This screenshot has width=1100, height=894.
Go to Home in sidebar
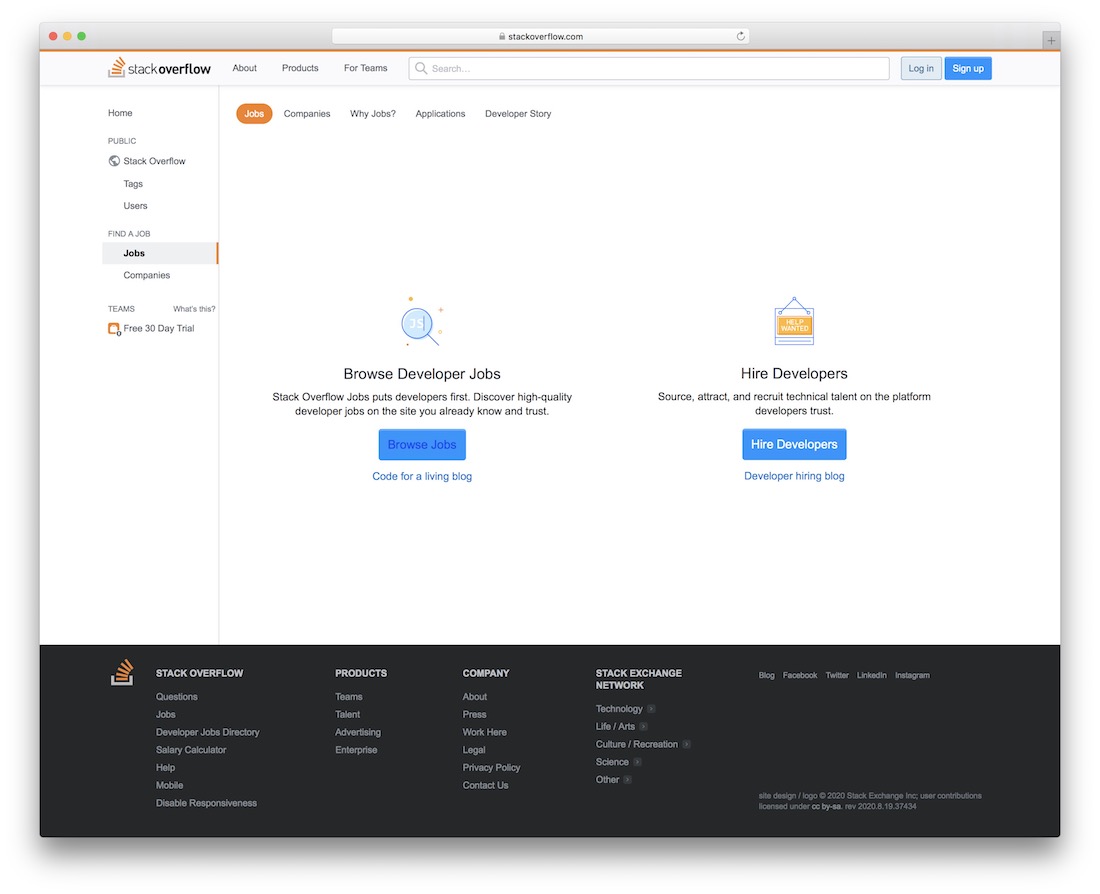click(120, 113)
